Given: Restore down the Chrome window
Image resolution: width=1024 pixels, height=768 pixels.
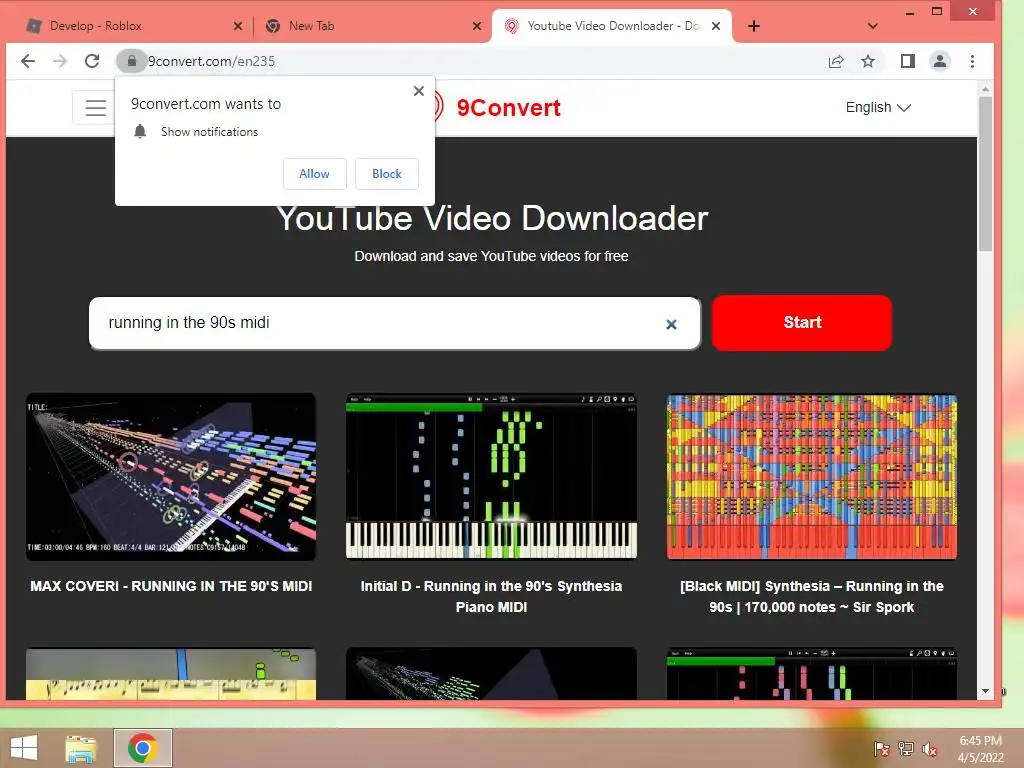Looking at the screenshot, I should point(937,12).
